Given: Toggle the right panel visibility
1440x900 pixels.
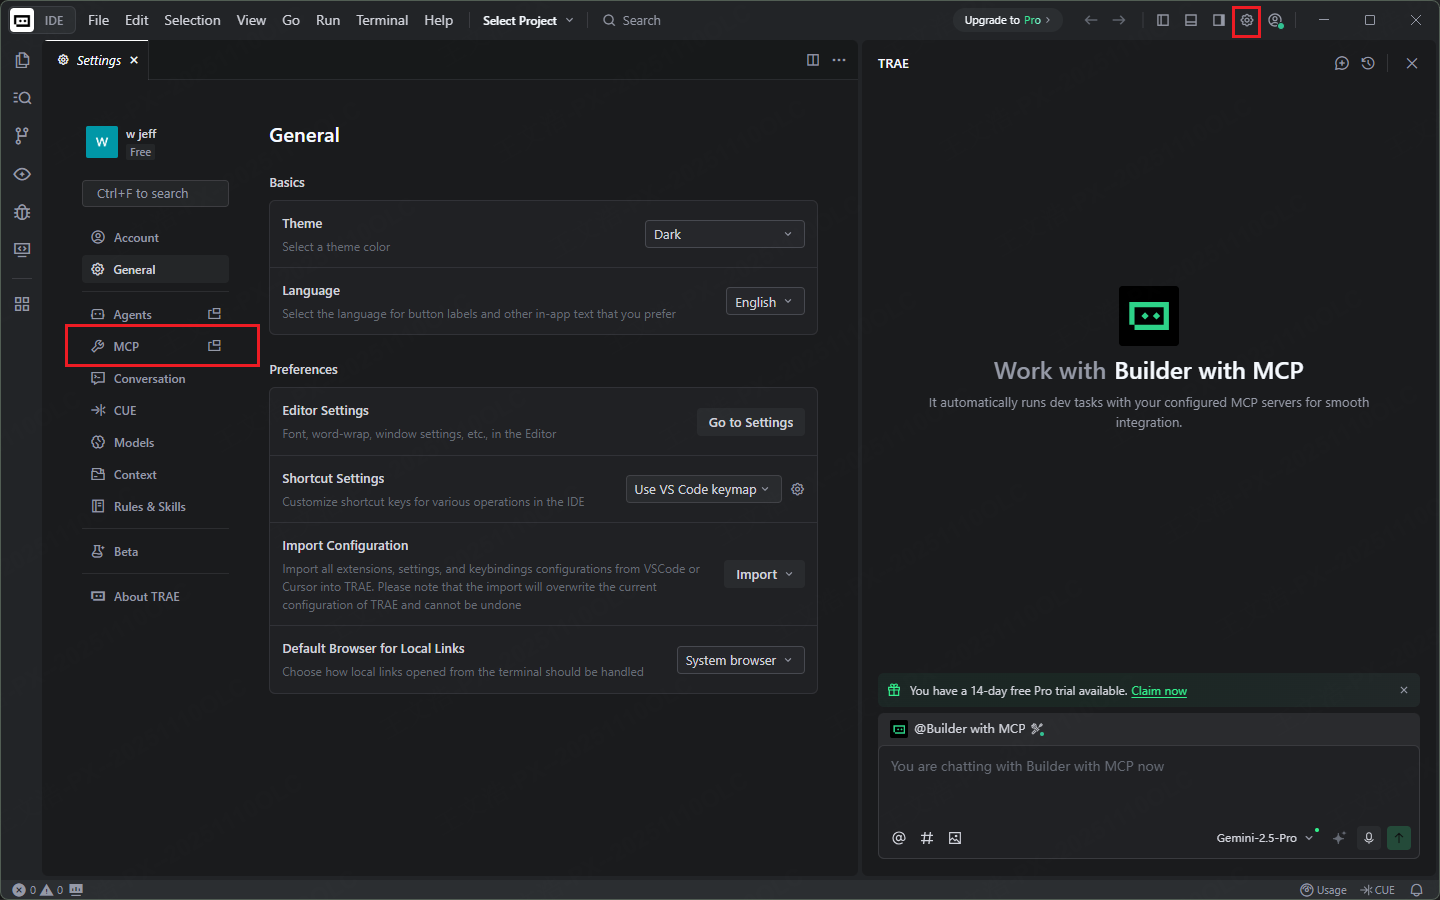Looking at the screenshot, I should click(1217, 20).
